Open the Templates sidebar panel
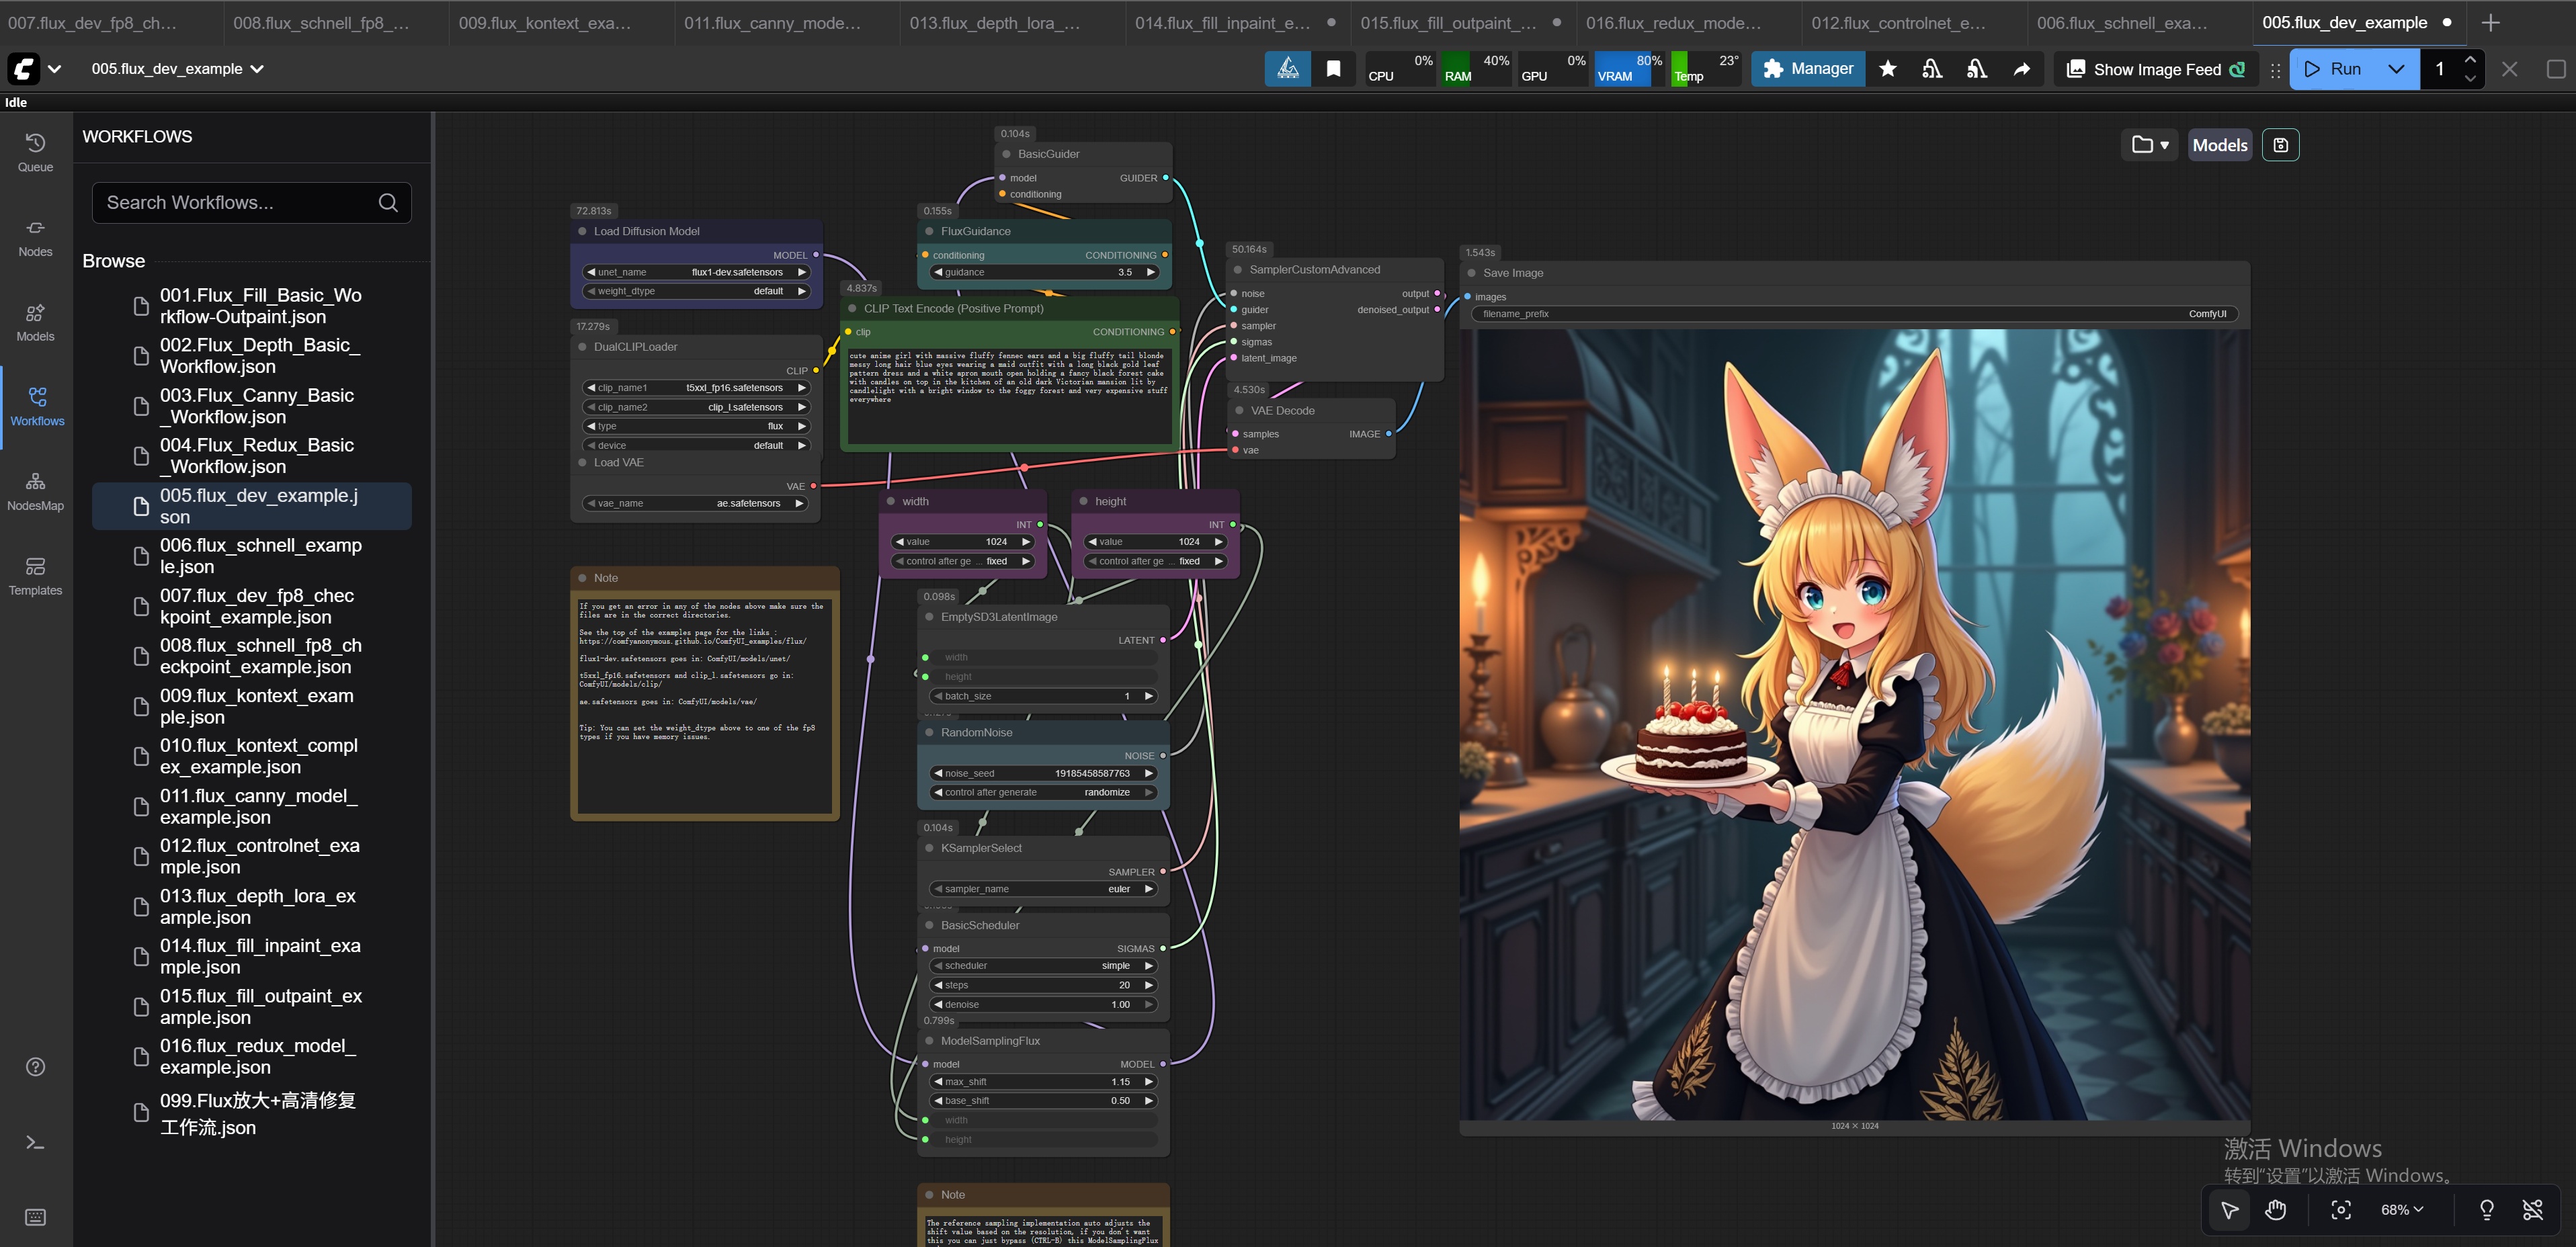 pyautogui.click(x=35, y=575)
